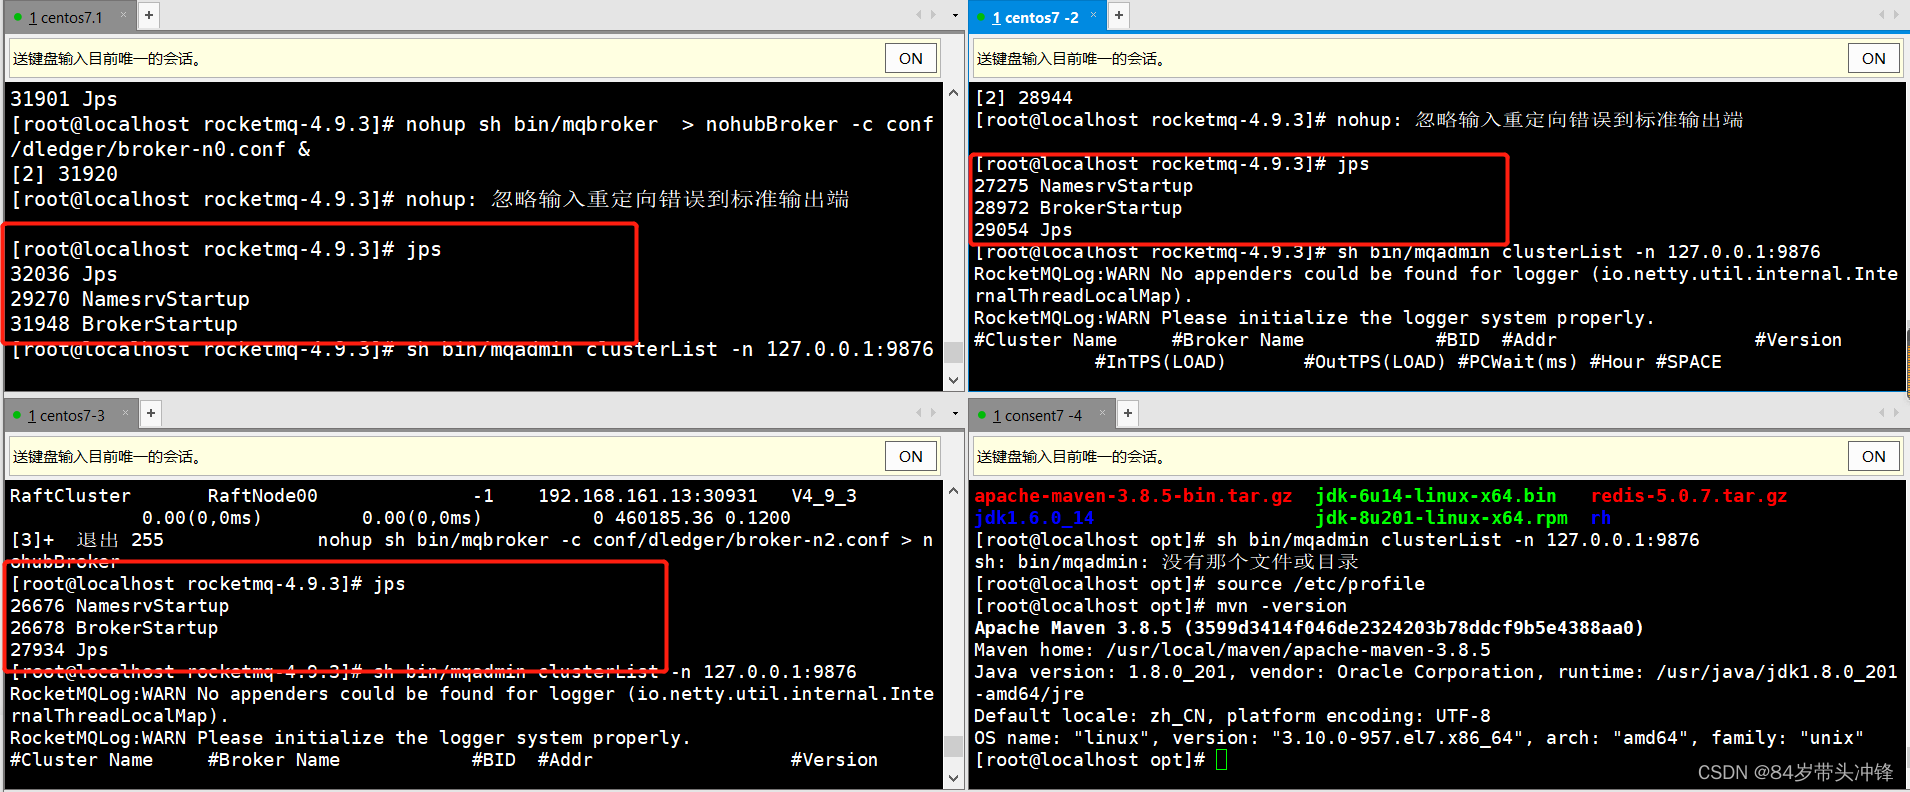Screen dimensions: 1910x792
Task: Open the tab list dropdown in the centos7.1 pane
Action: 955,15
